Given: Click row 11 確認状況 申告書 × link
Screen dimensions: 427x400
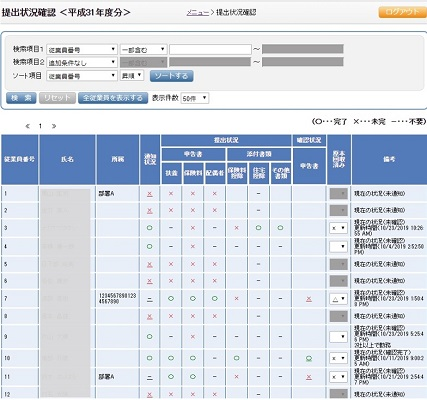Looking at the screenshot, I should pos(309,377).
